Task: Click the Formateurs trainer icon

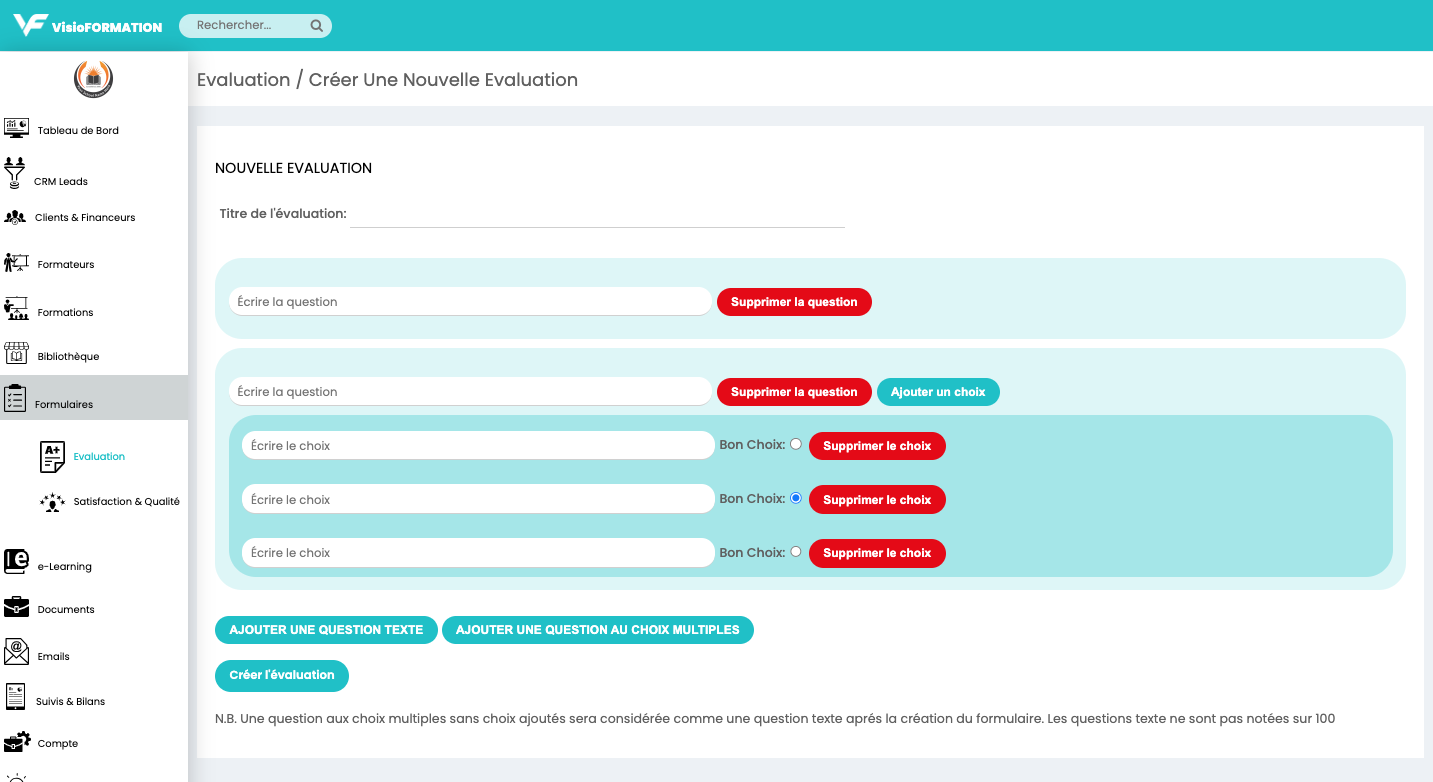Action: 16,263
